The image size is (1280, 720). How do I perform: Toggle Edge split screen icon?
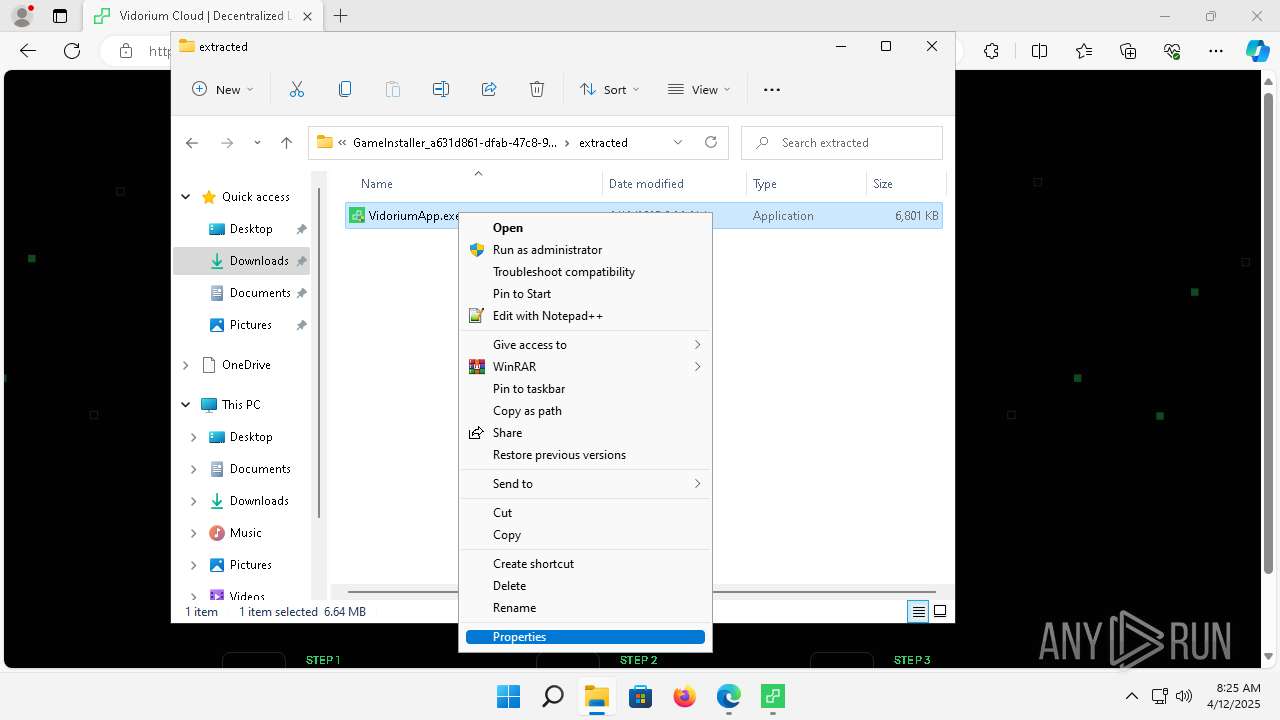pos(1039,51)
